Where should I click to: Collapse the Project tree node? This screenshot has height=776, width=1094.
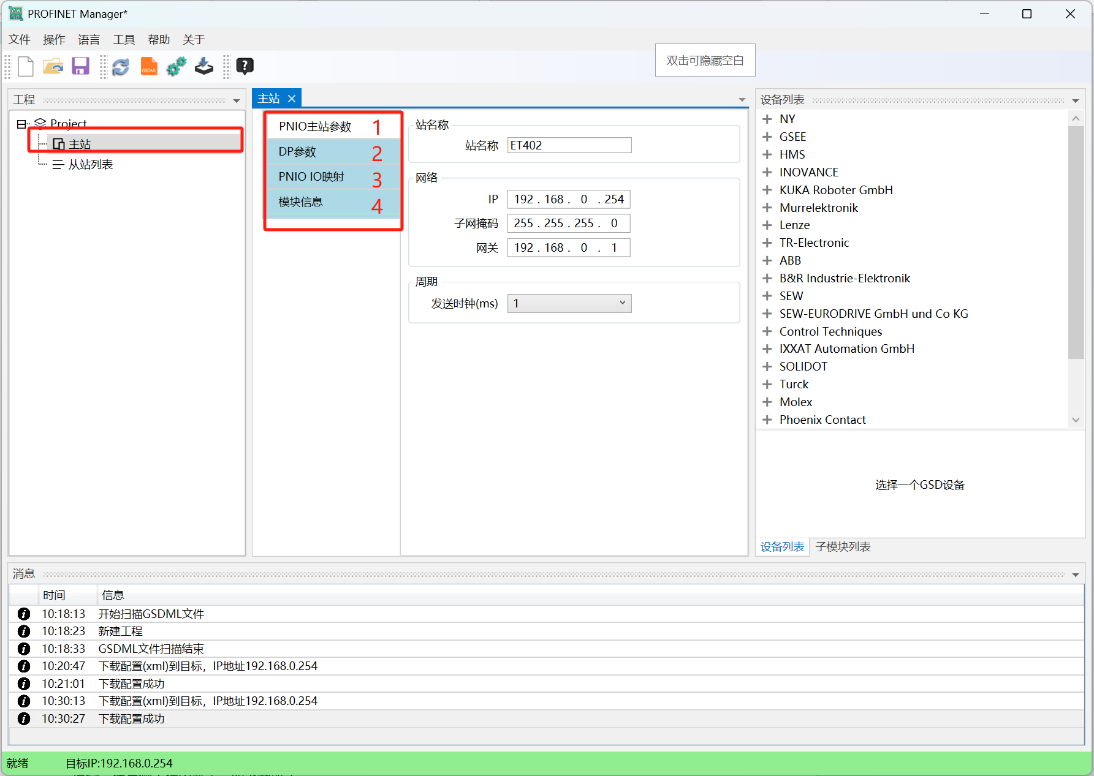tap(22, 124)
